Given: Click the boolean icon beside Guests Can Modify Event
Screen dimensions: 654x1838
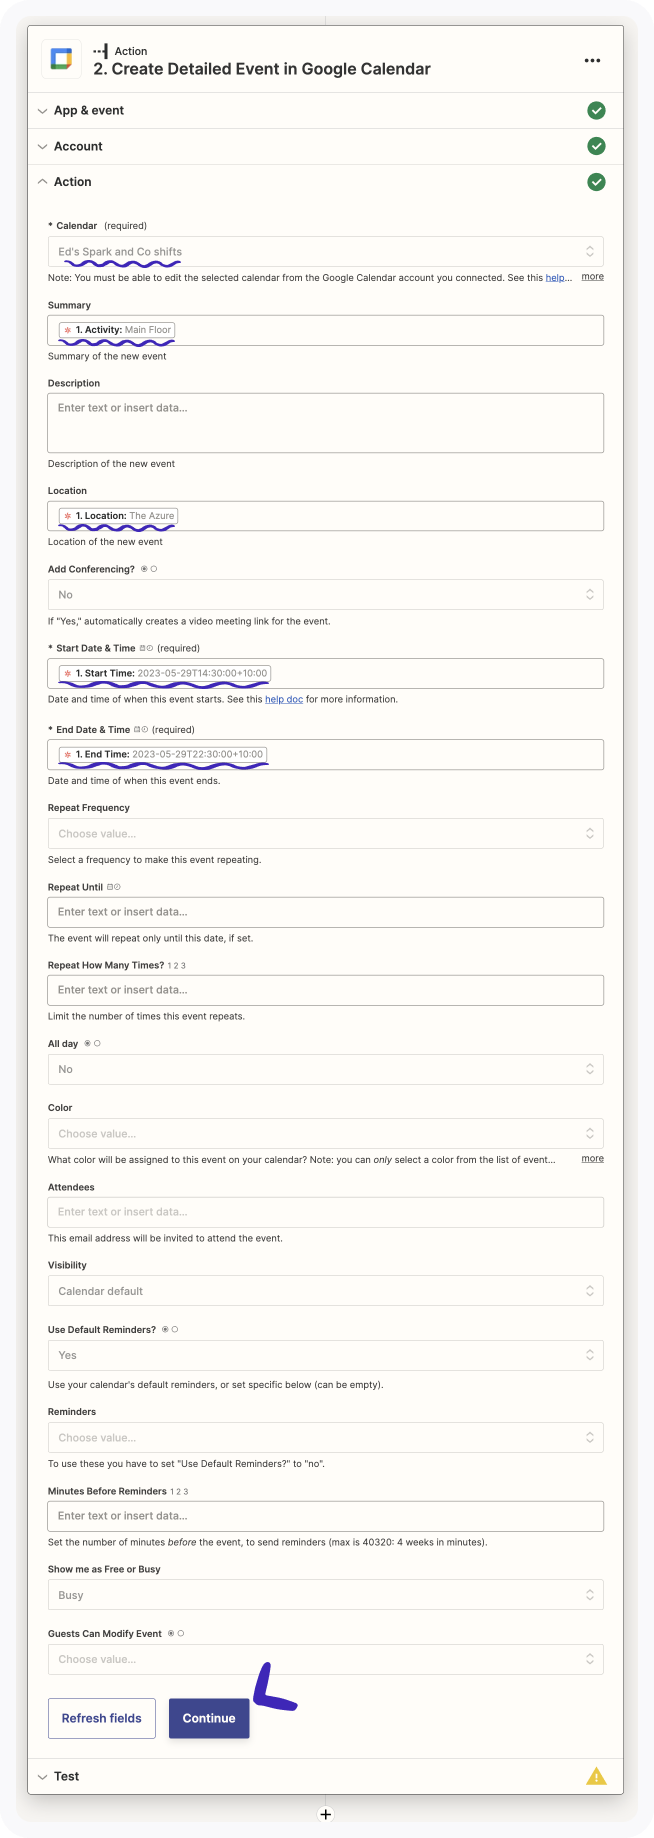Looking at the screenshot, I should click(x=176, y=1633).
